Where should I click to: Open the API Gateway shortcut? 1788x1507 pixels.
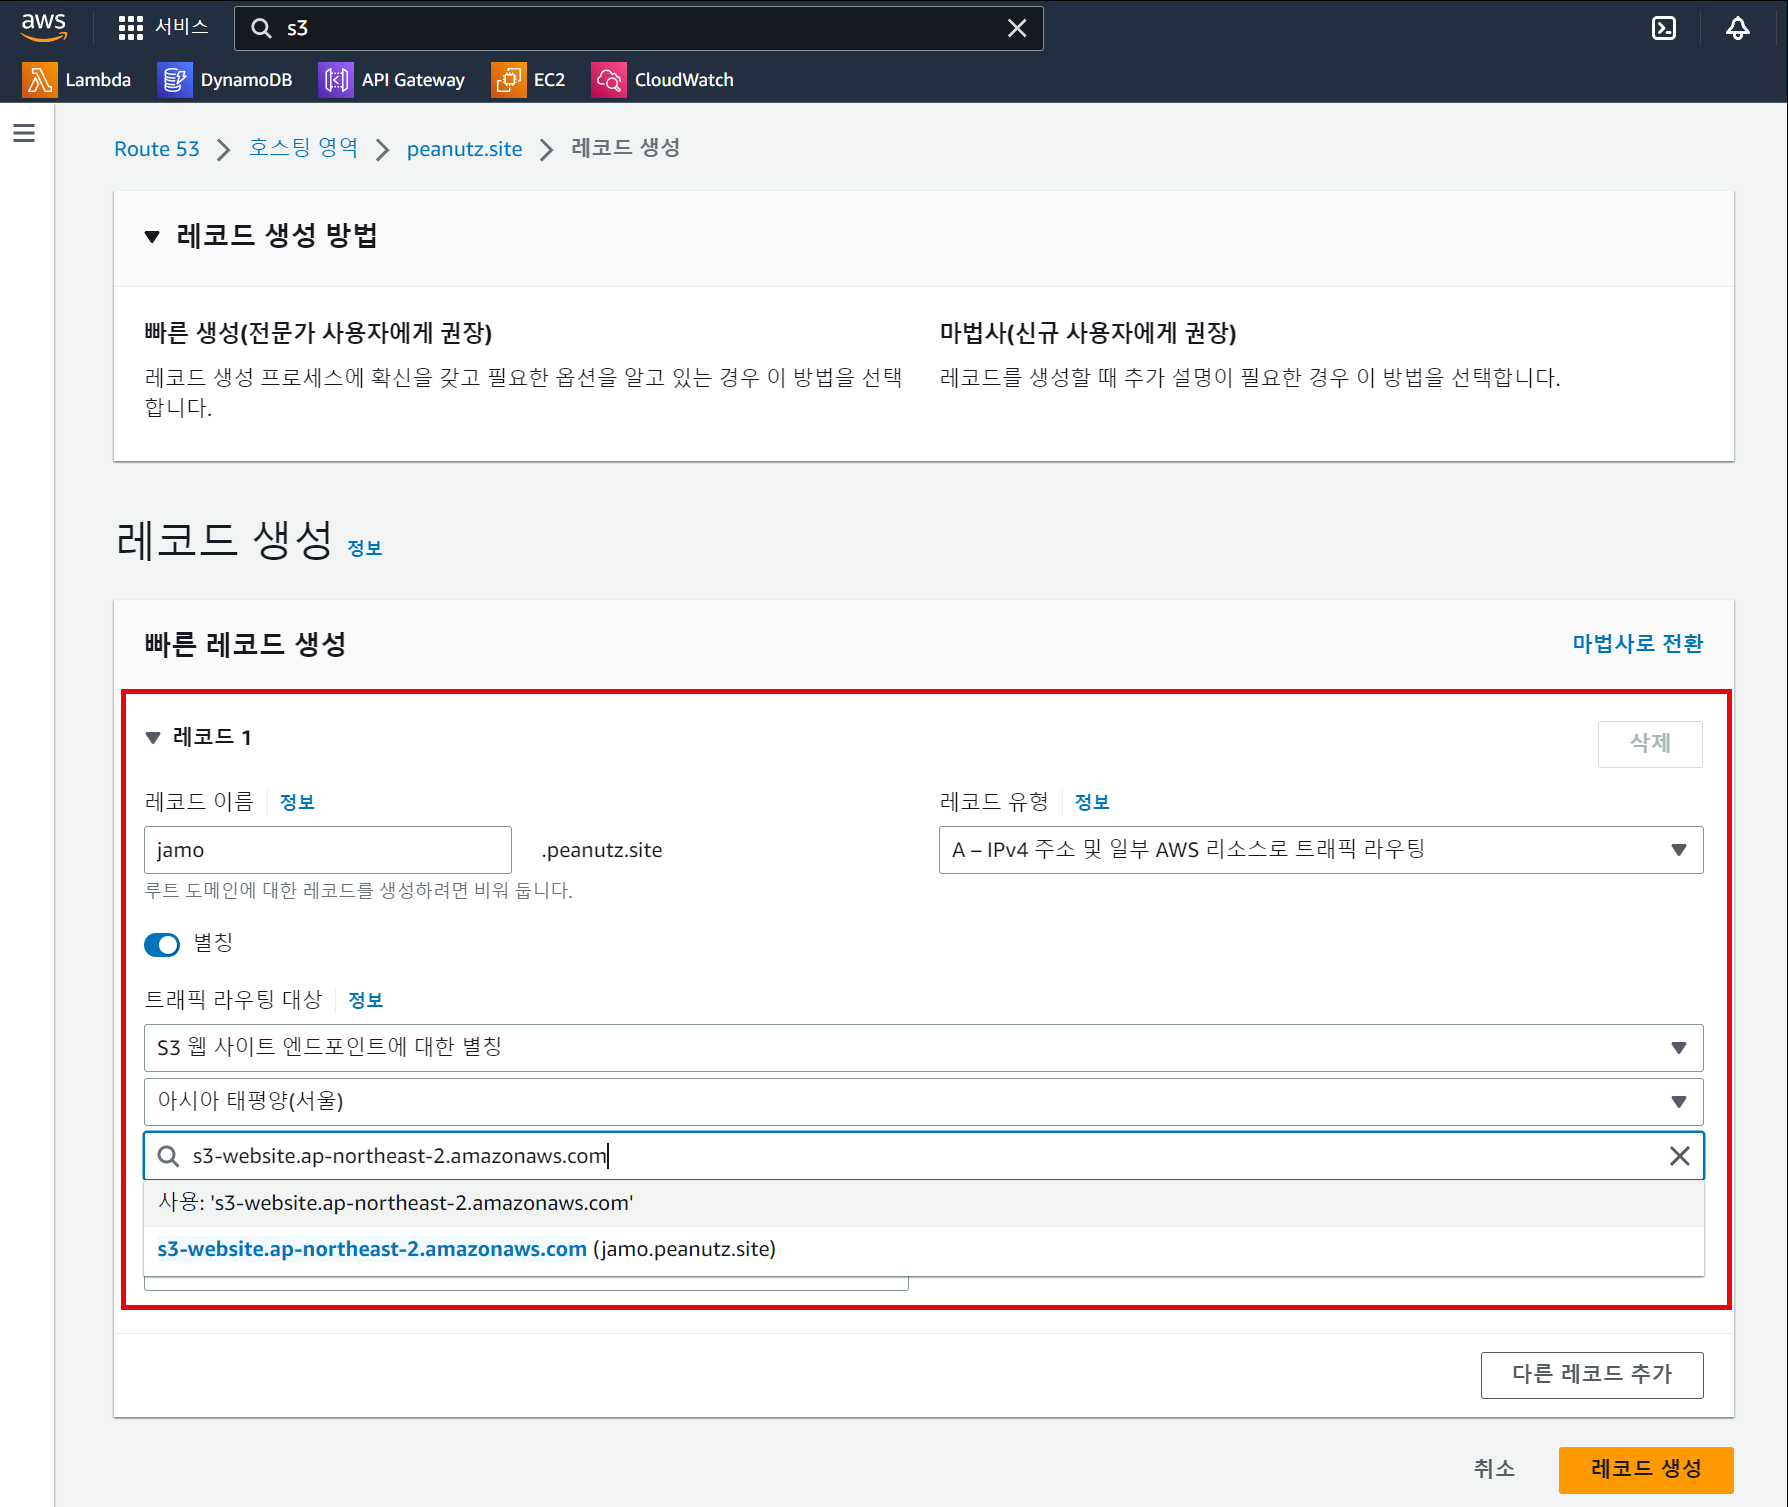392,80
